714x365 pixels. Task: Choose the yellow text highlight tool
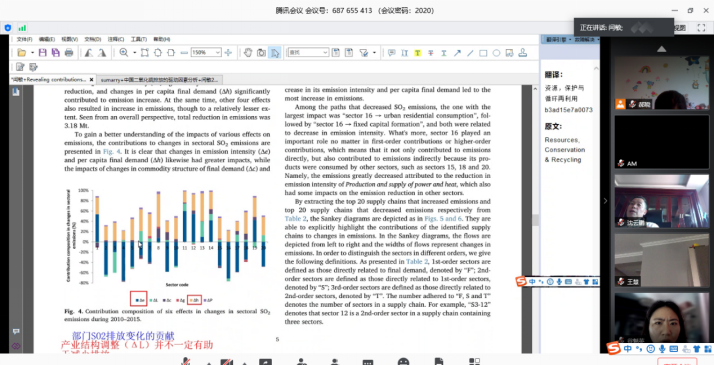(417, 53)
